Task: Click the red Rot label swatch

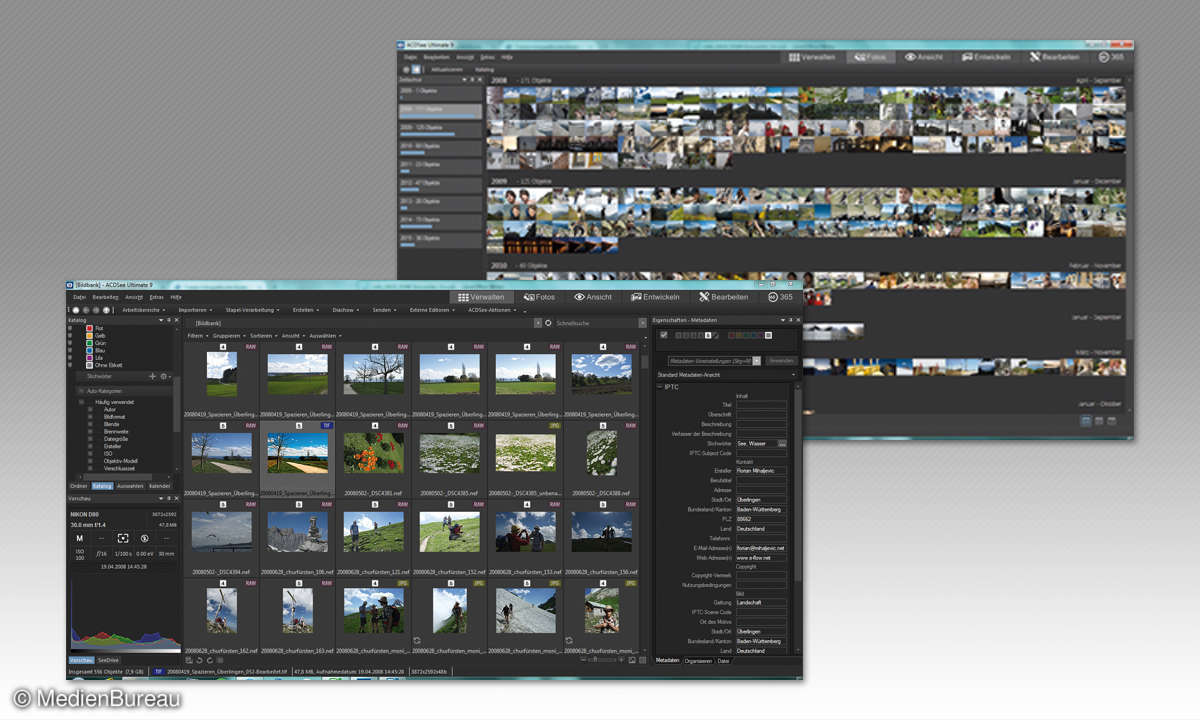Action: point(89,328)
